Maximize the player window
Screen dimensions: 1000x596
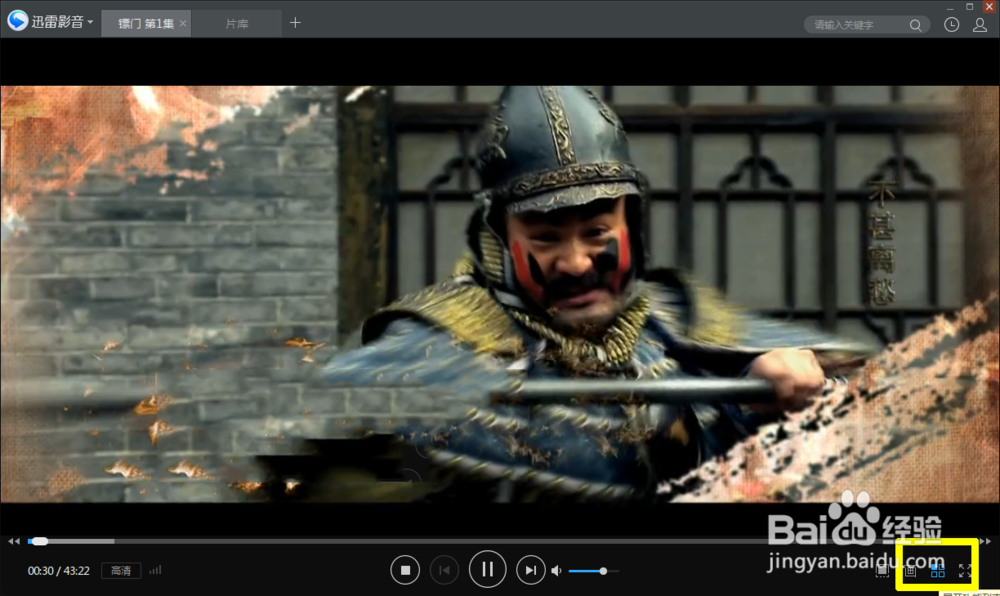tap(969, 6)
